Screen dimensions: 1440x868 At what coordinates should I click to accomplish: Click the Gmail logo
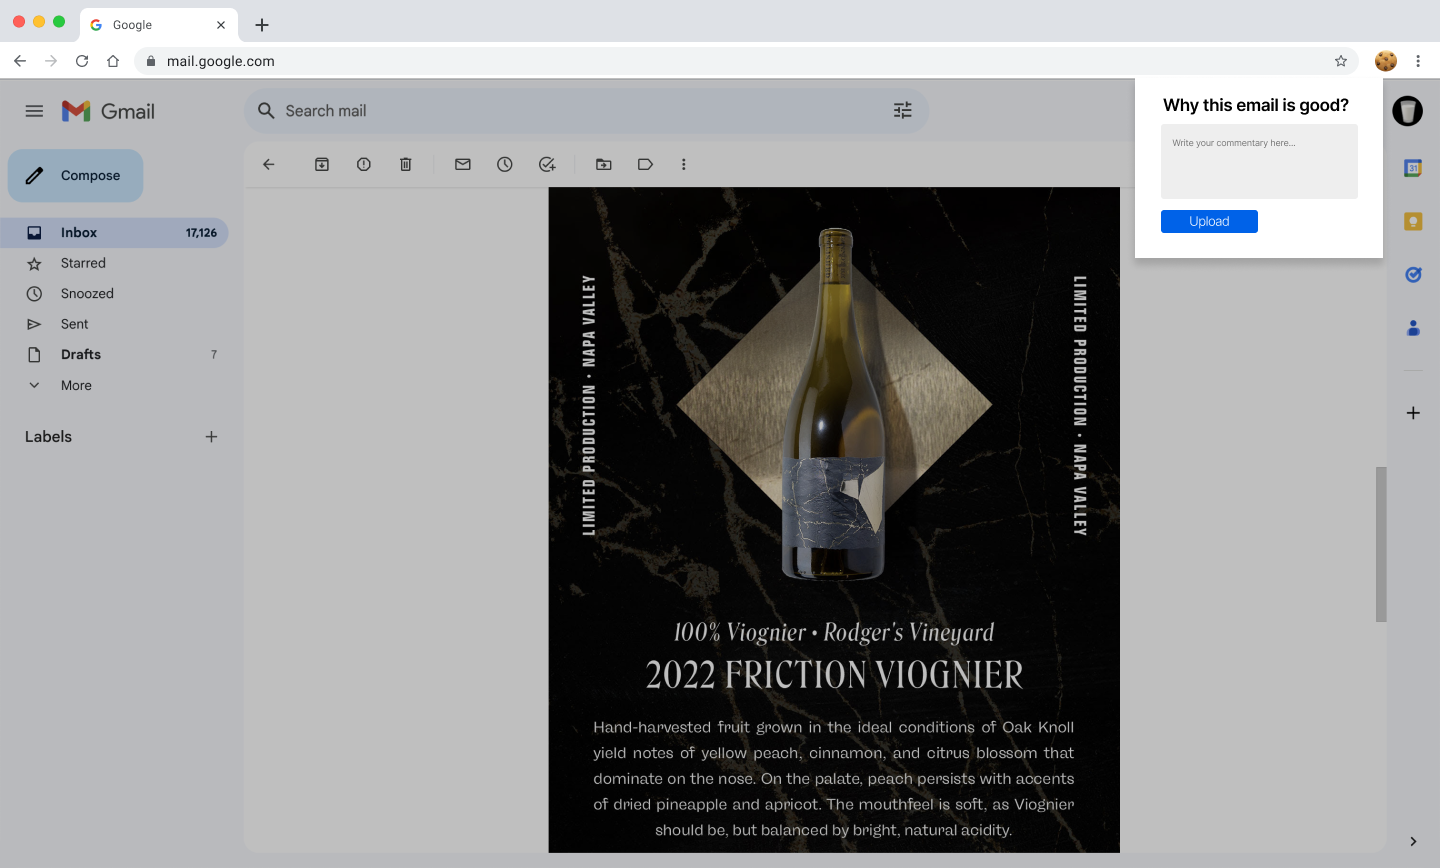click(x=108, y=111)
